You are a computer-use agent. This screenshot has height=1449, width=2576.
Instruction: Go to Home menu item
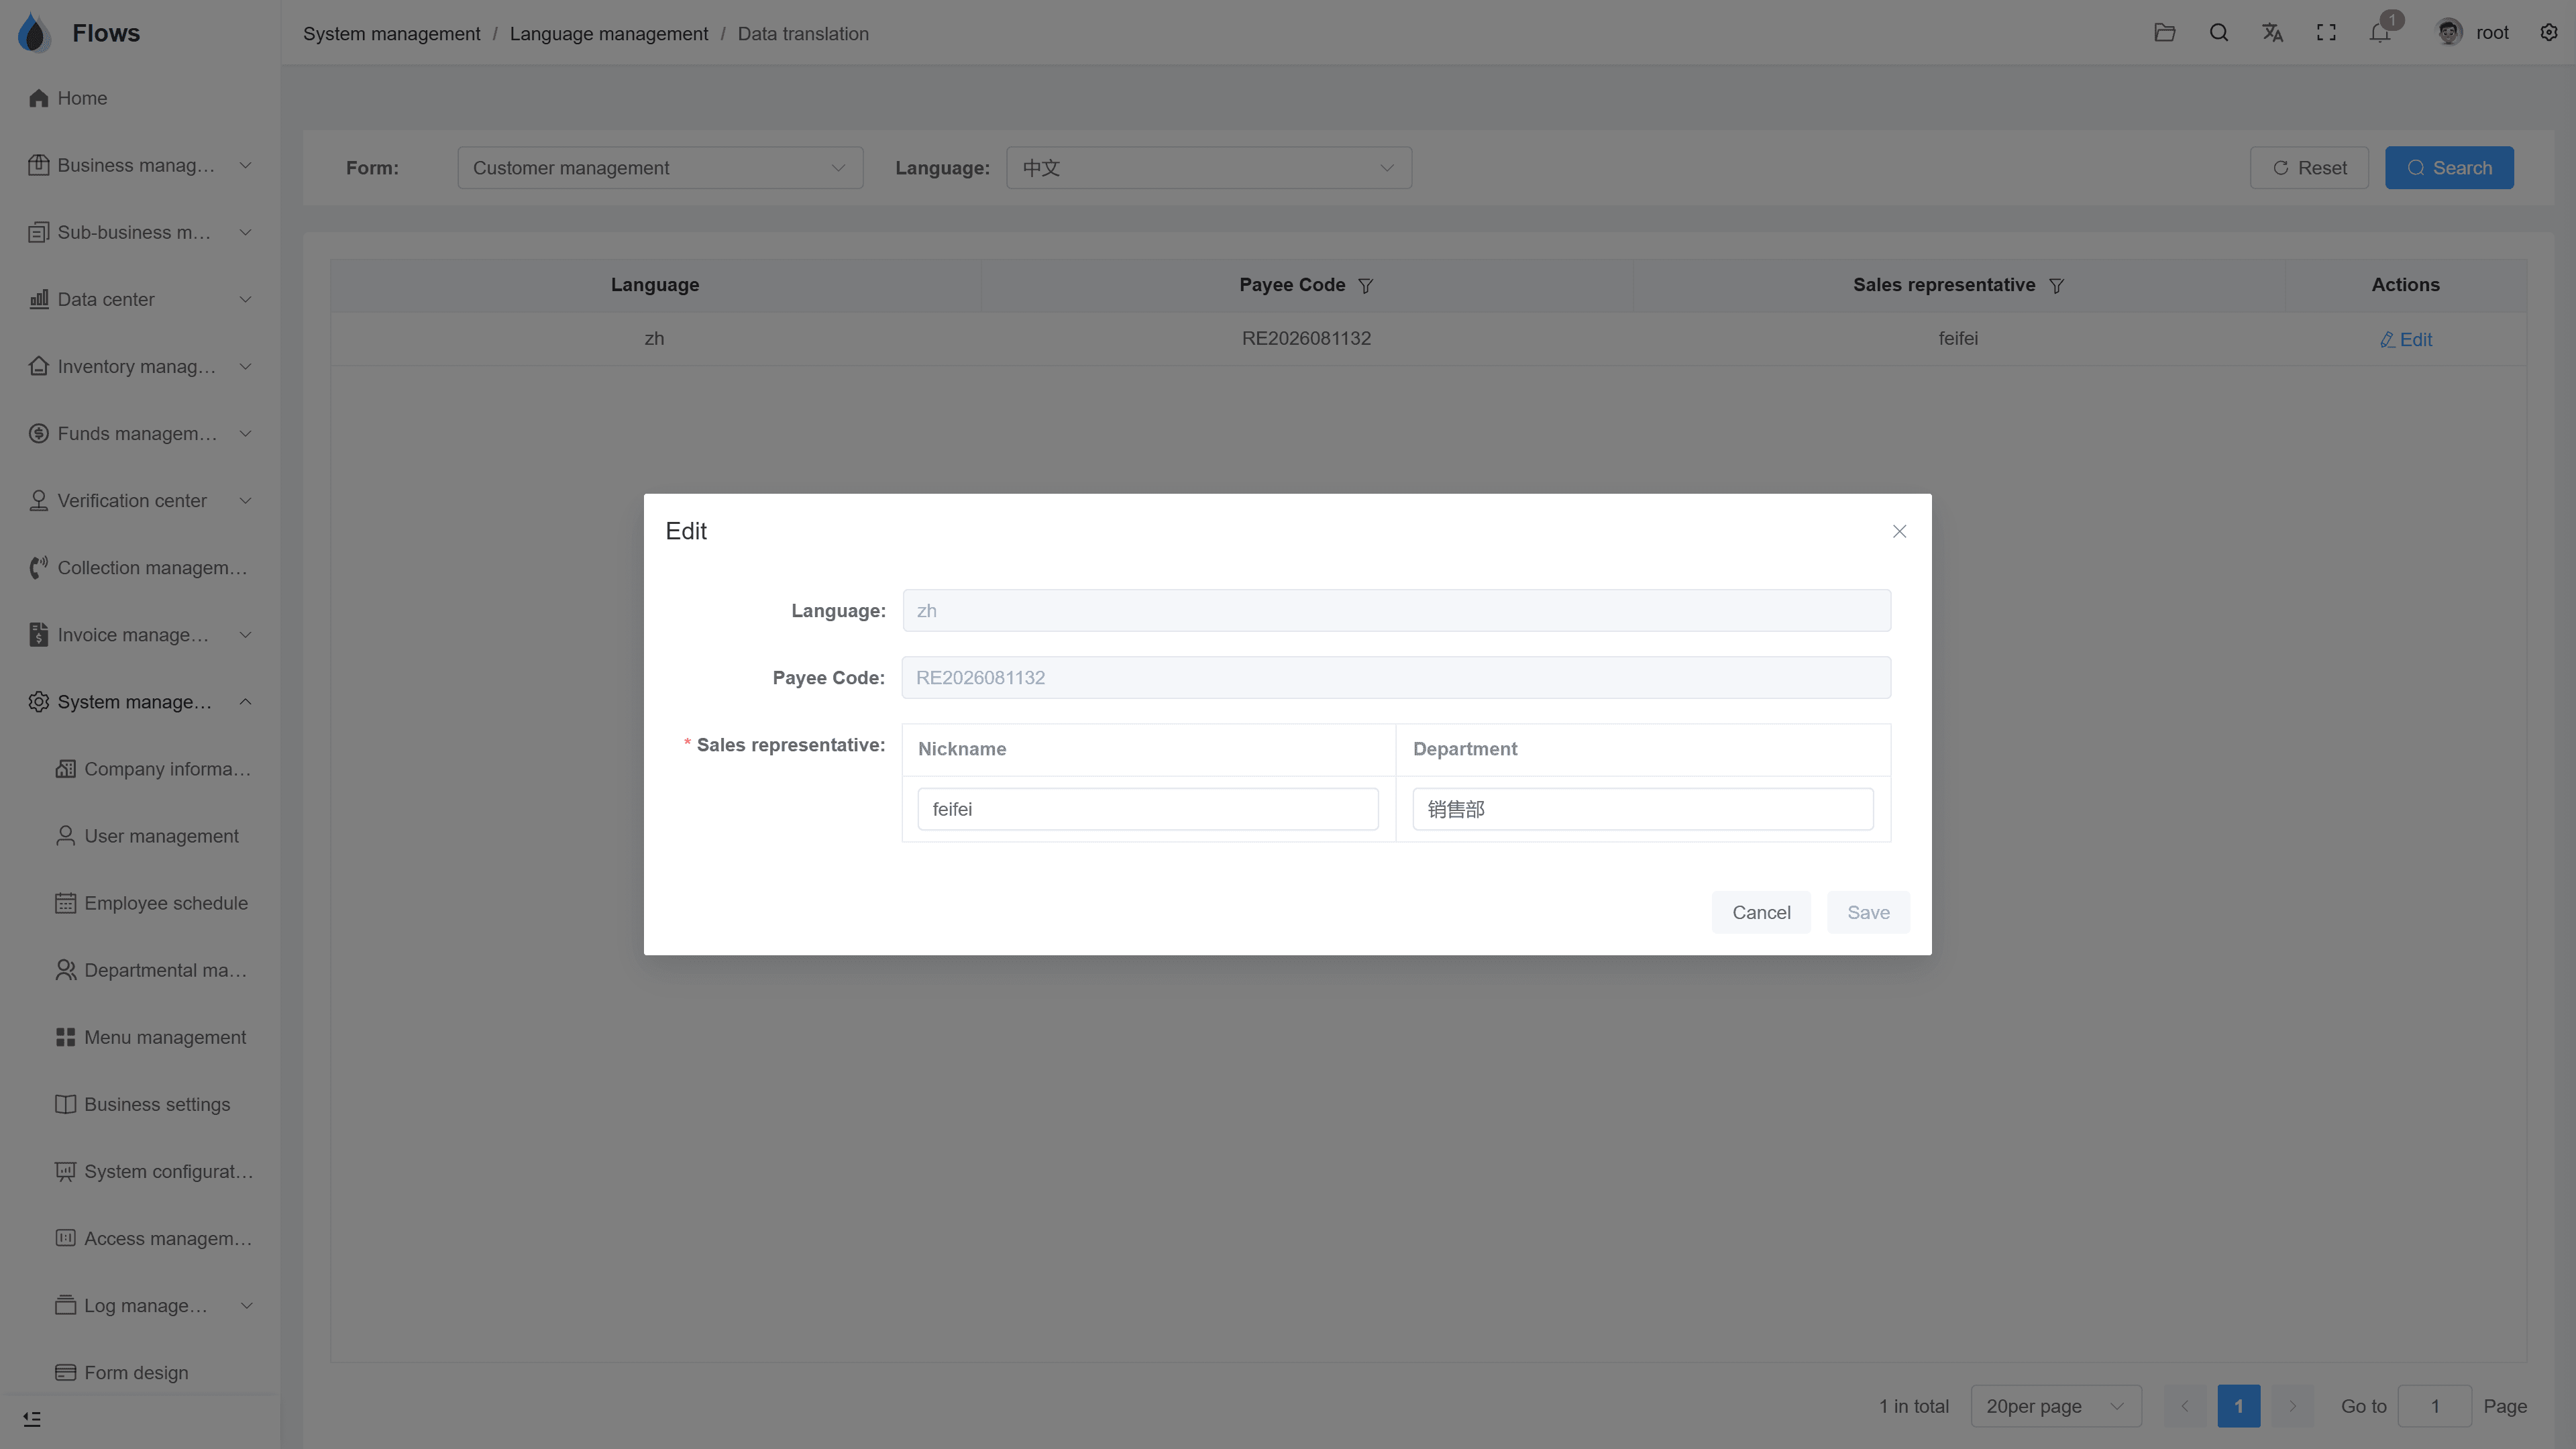pyautogui.click(x=140, y=98)
